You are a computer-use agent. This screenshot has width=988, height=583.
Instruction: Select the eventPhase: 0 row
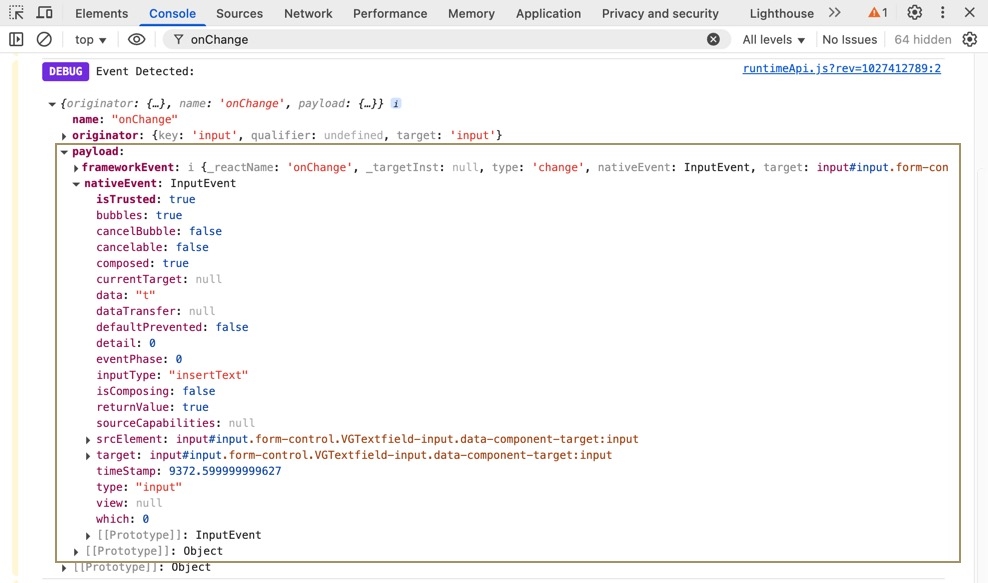(x=139, y=359)
